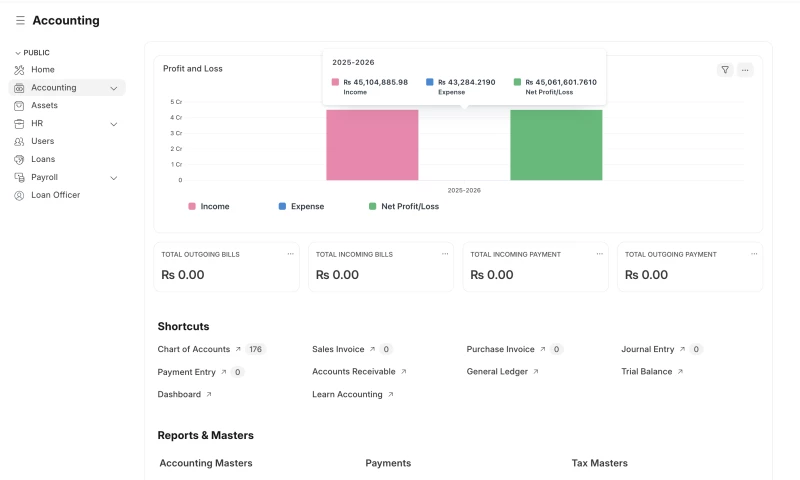Expand the Accounting sidebar chevron
This screenshot has width=800, height=480.
[x=114, y=88]
